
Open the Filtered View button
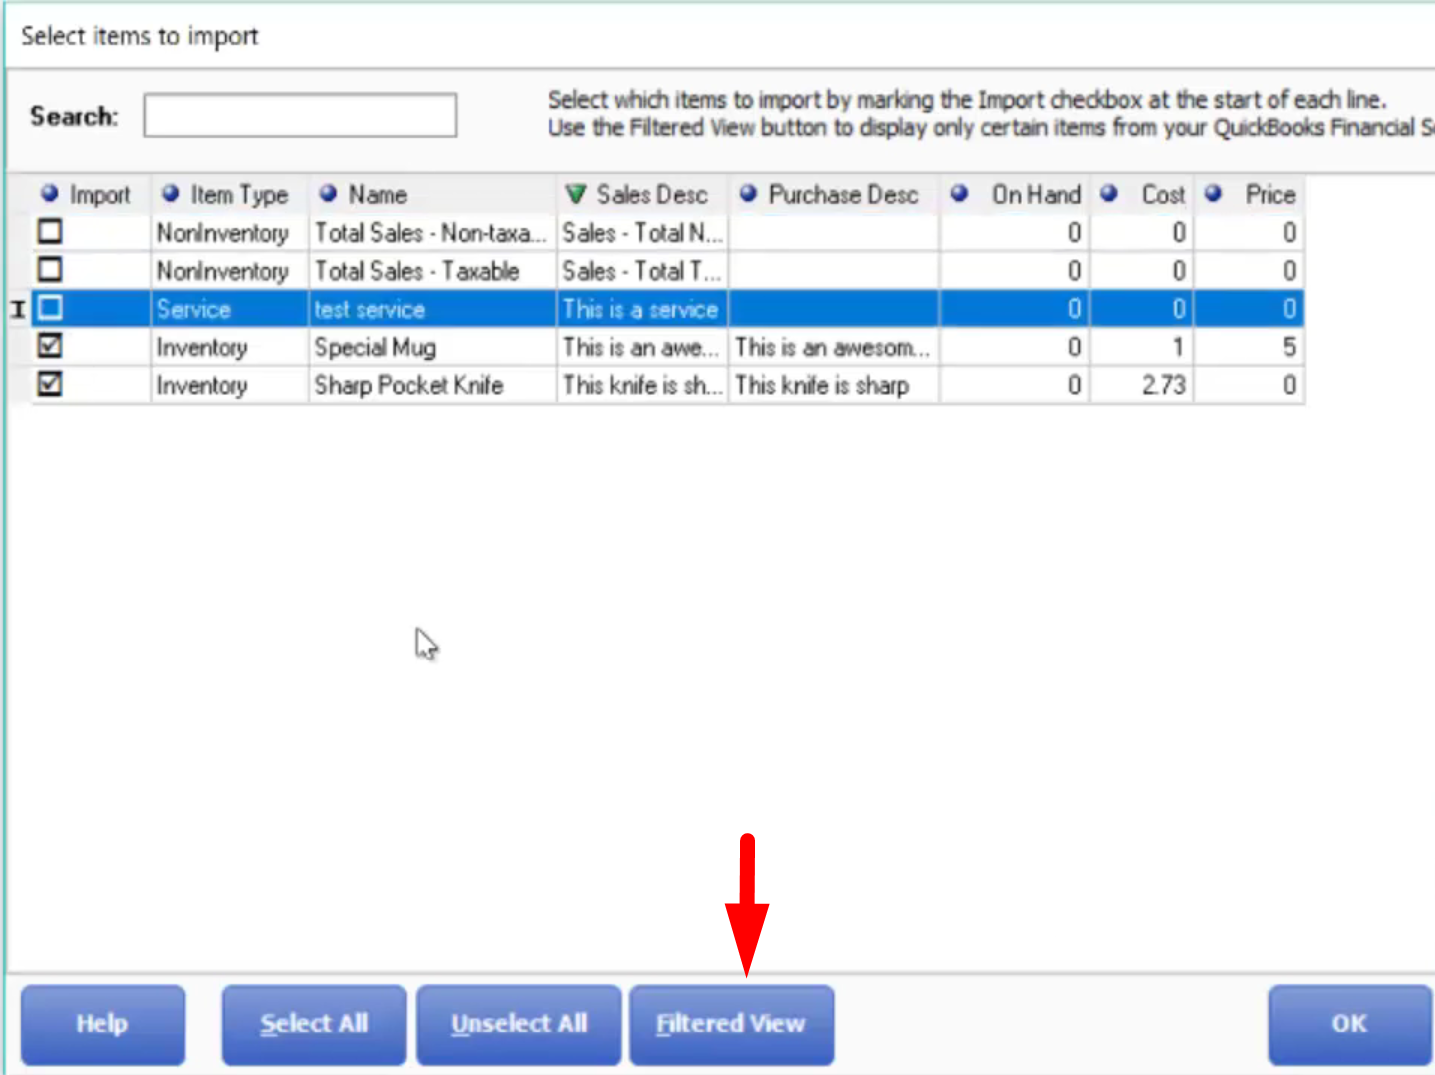[731, 1024]
